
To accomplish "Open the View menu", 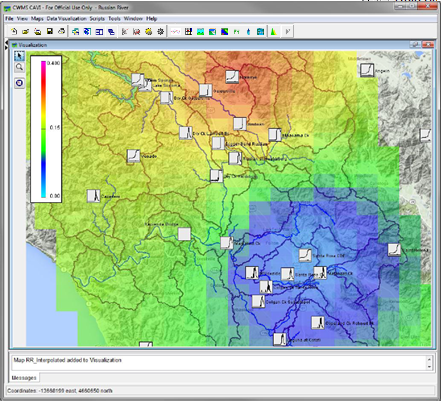I will (x=22, y=19).
